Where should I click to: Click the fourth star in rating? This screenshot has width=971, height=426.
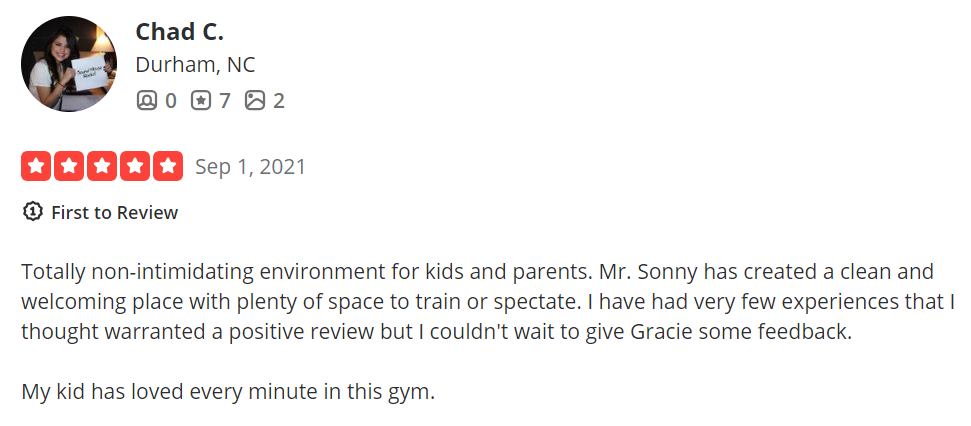134,166
